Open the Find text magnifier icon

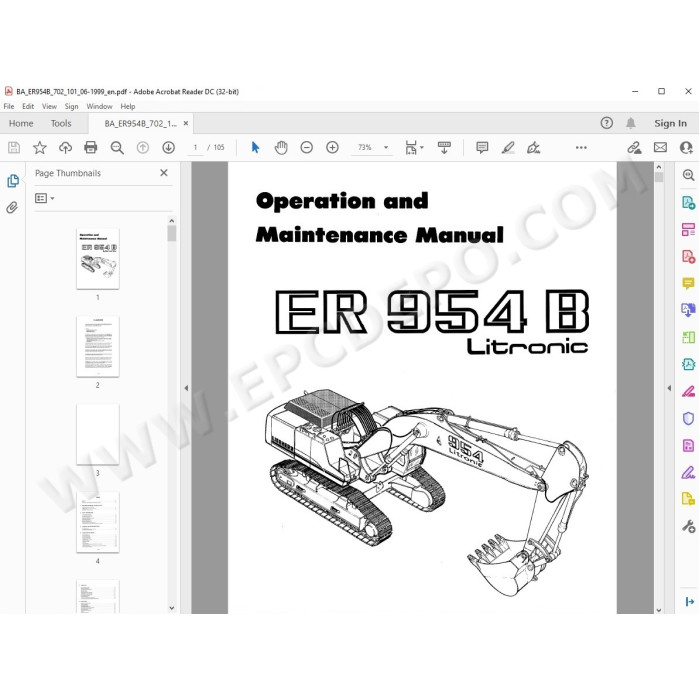(x=117, y=147)
